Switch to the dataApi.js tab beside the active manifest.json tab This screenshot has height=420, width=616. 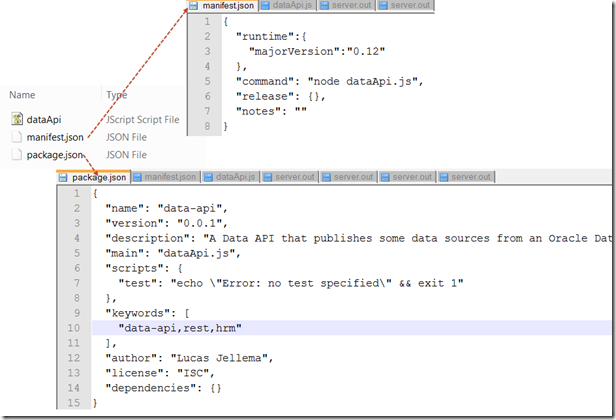coord(288,6)
